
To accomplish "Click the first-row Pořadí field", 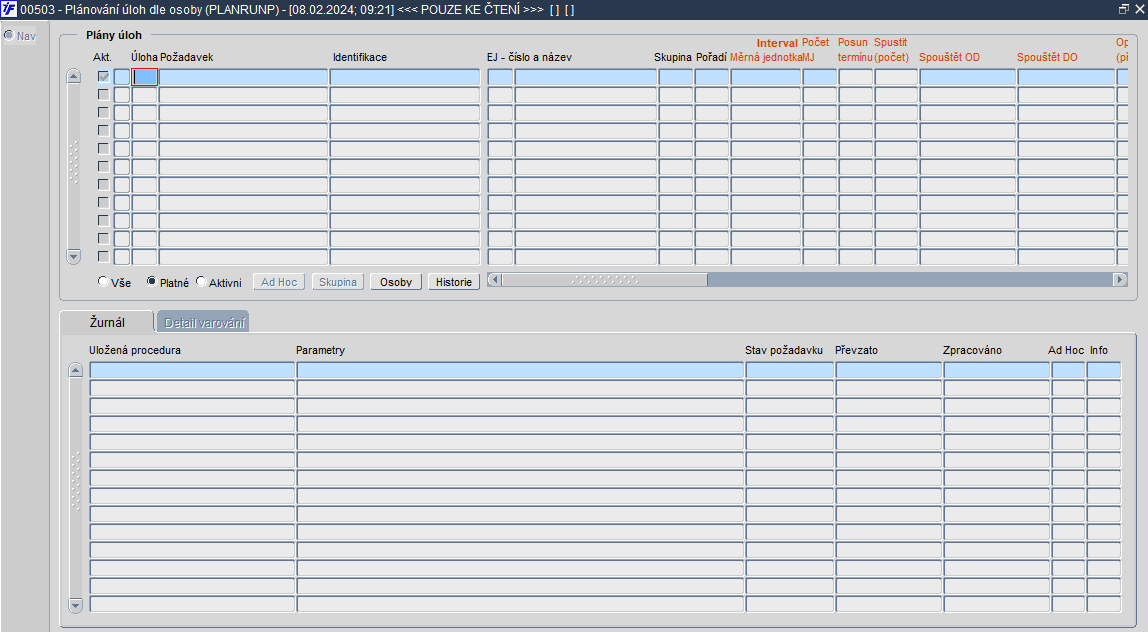I will coord(711,77).
